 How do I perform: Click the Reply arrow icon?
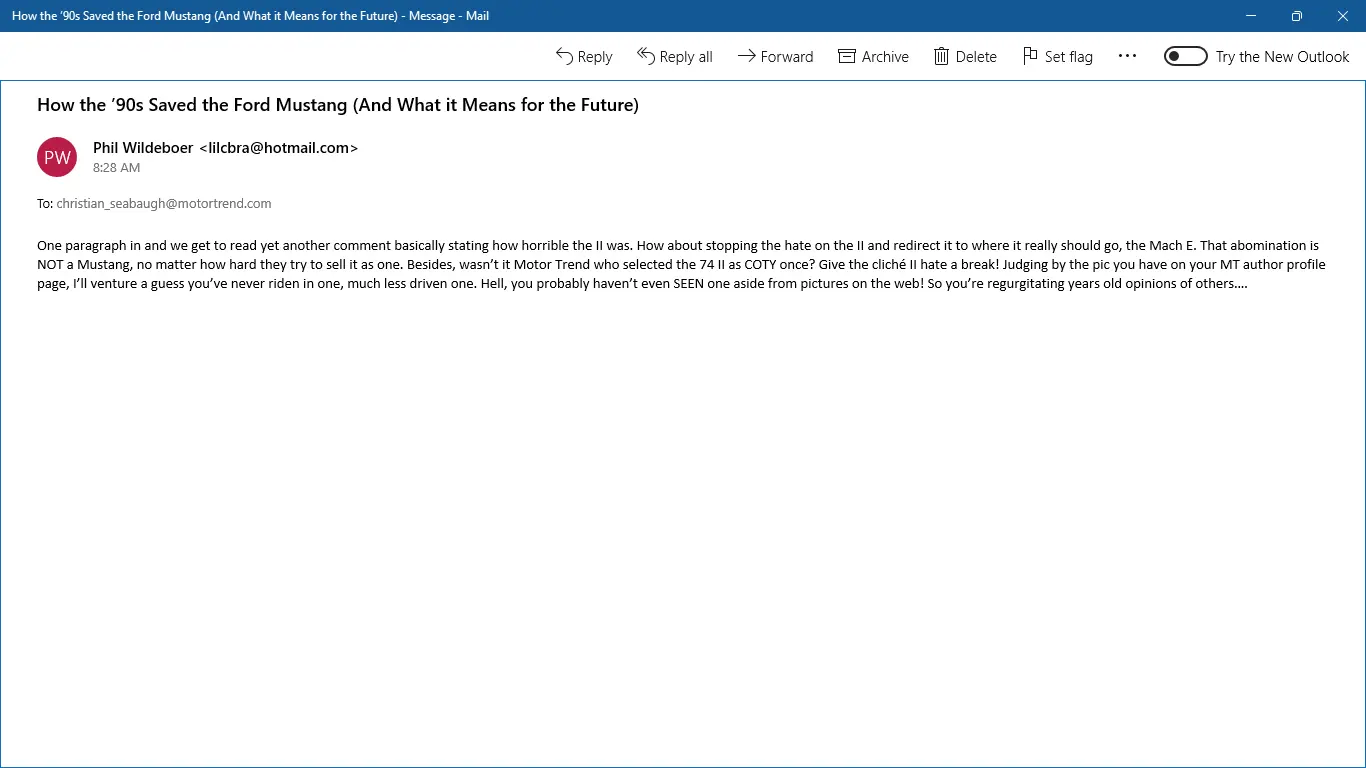click(565, 56)
